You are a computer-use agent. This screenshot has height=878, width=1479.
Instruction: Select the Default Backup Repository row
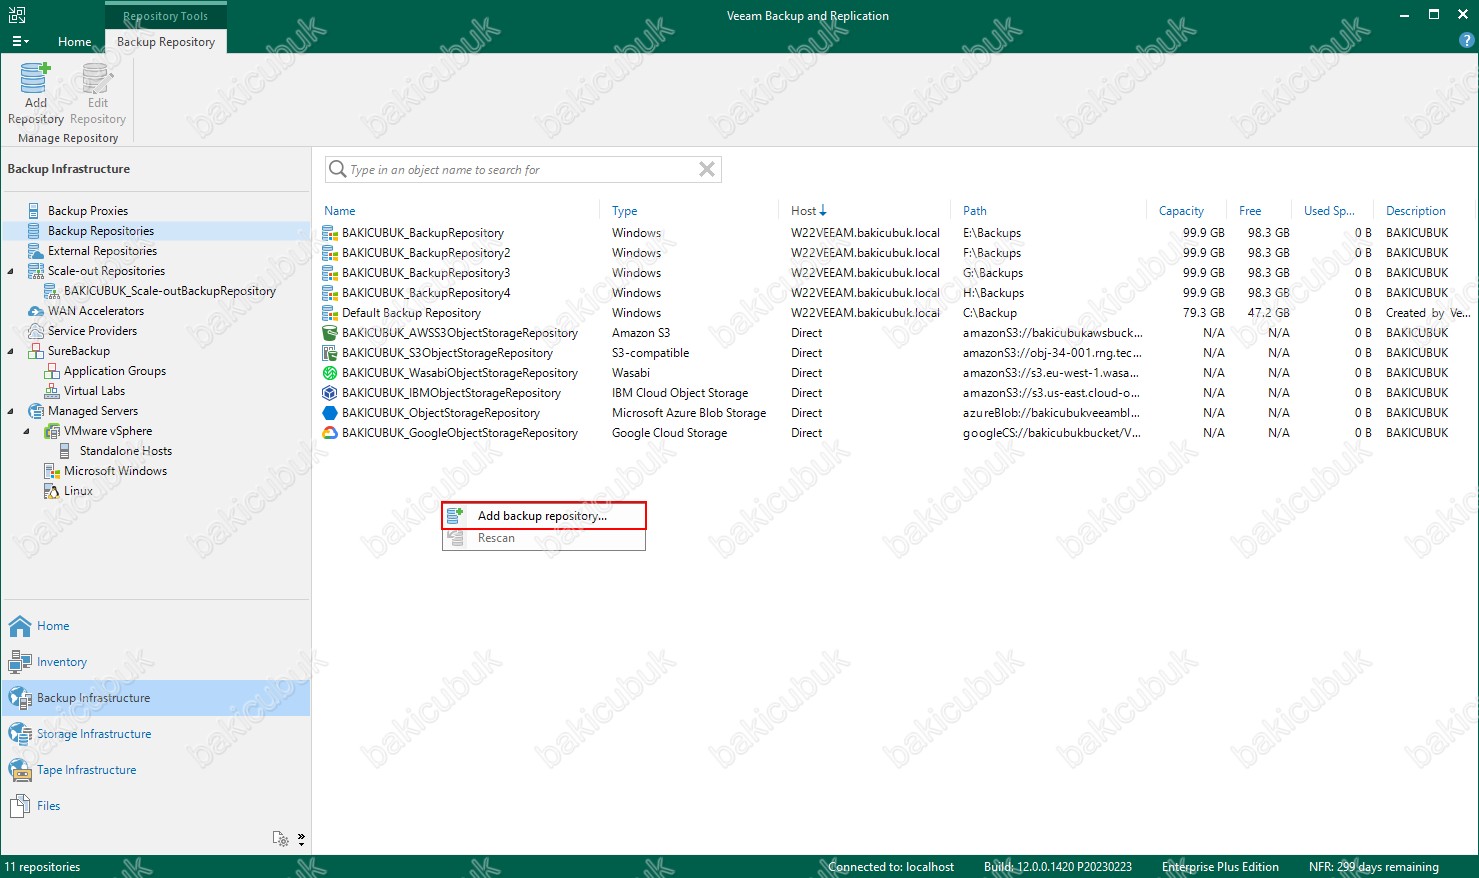pos(897,313)
